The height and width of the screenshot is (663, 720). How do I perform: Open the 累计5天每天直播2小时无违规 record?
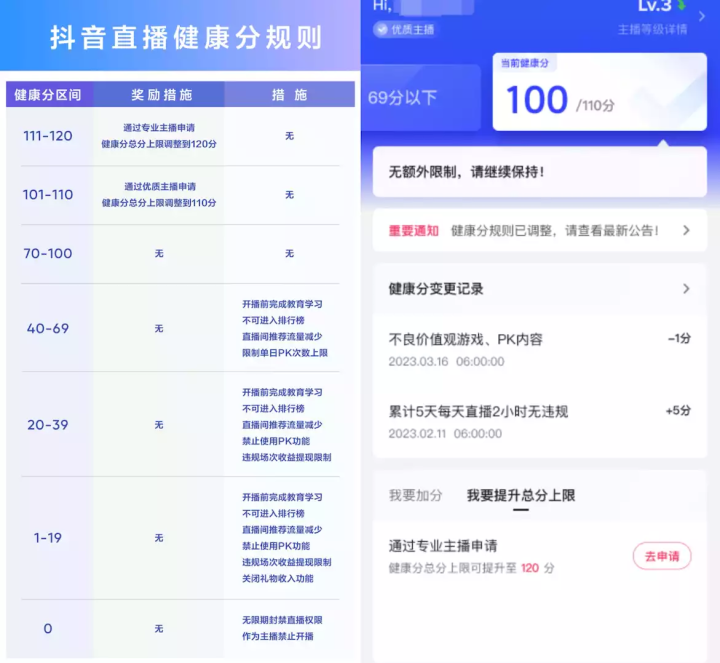tap(539, 420)
